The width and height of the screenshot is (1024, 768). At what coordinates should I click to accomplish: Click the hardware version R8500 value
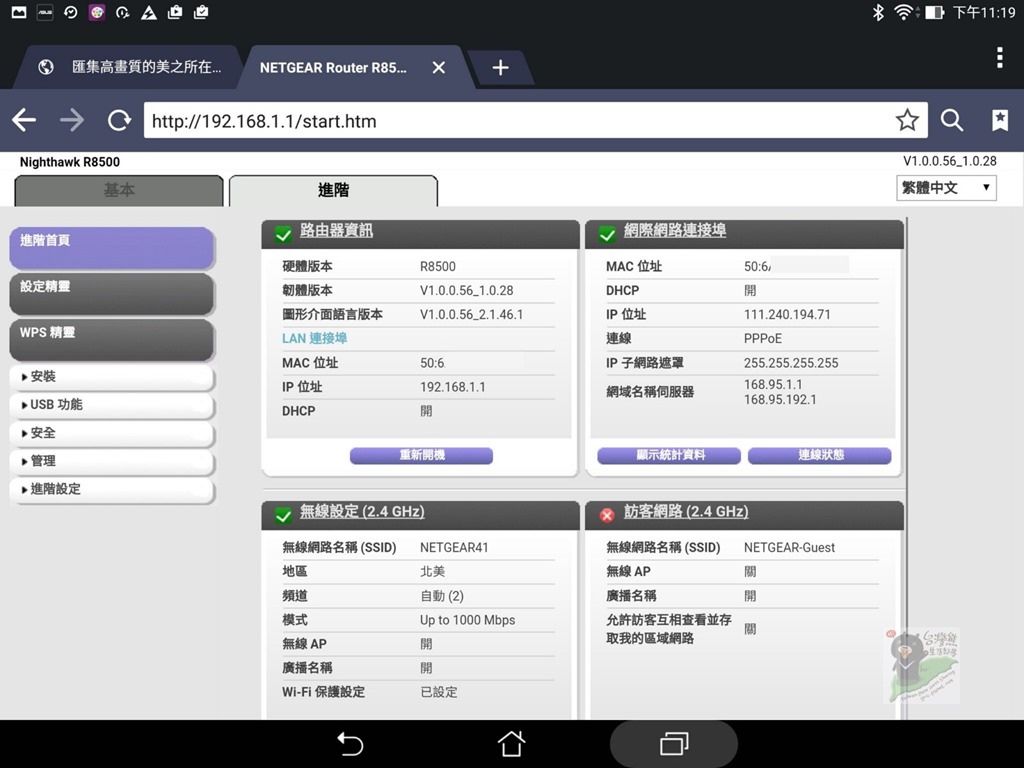(x=438, y=266)
